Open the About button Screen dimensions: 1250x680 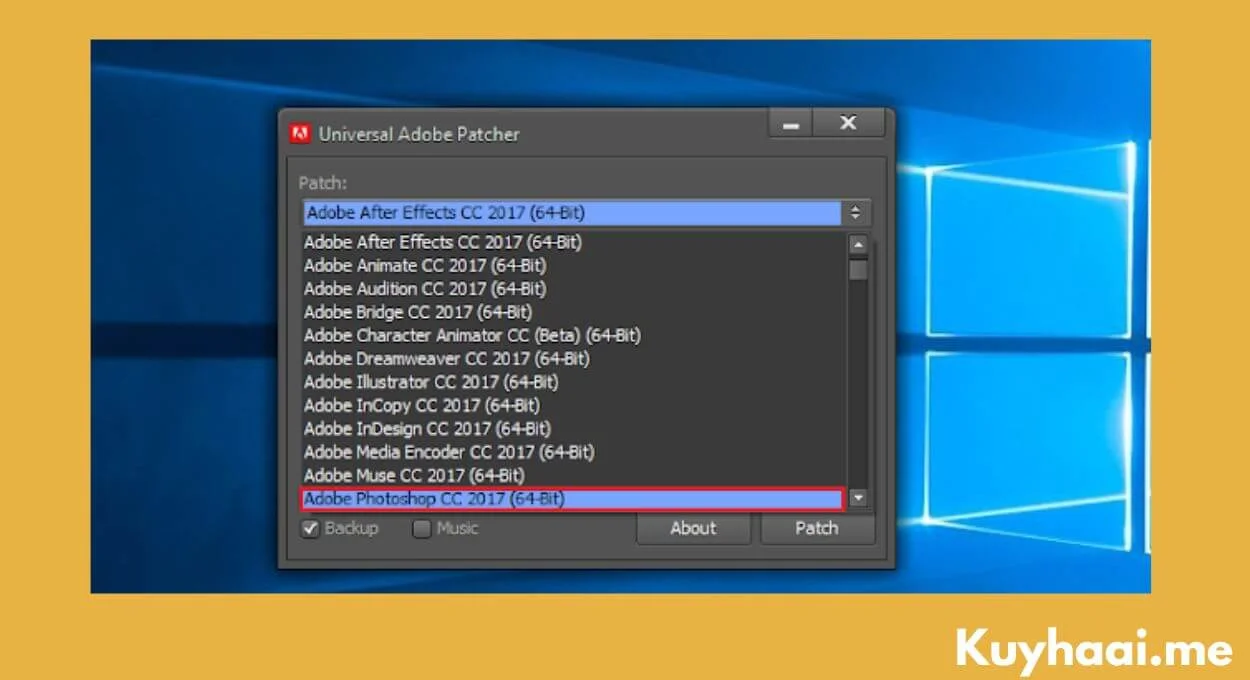[693, 529]
